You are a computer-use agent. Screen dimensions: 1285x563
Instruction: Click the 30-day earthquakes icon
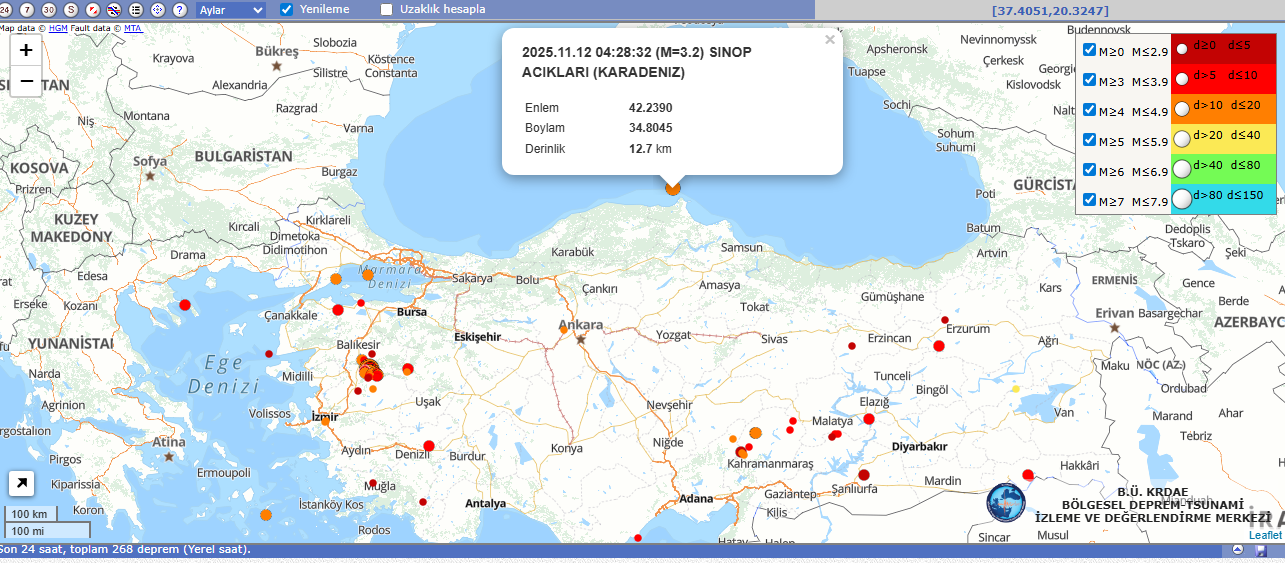tap(49, 9)
